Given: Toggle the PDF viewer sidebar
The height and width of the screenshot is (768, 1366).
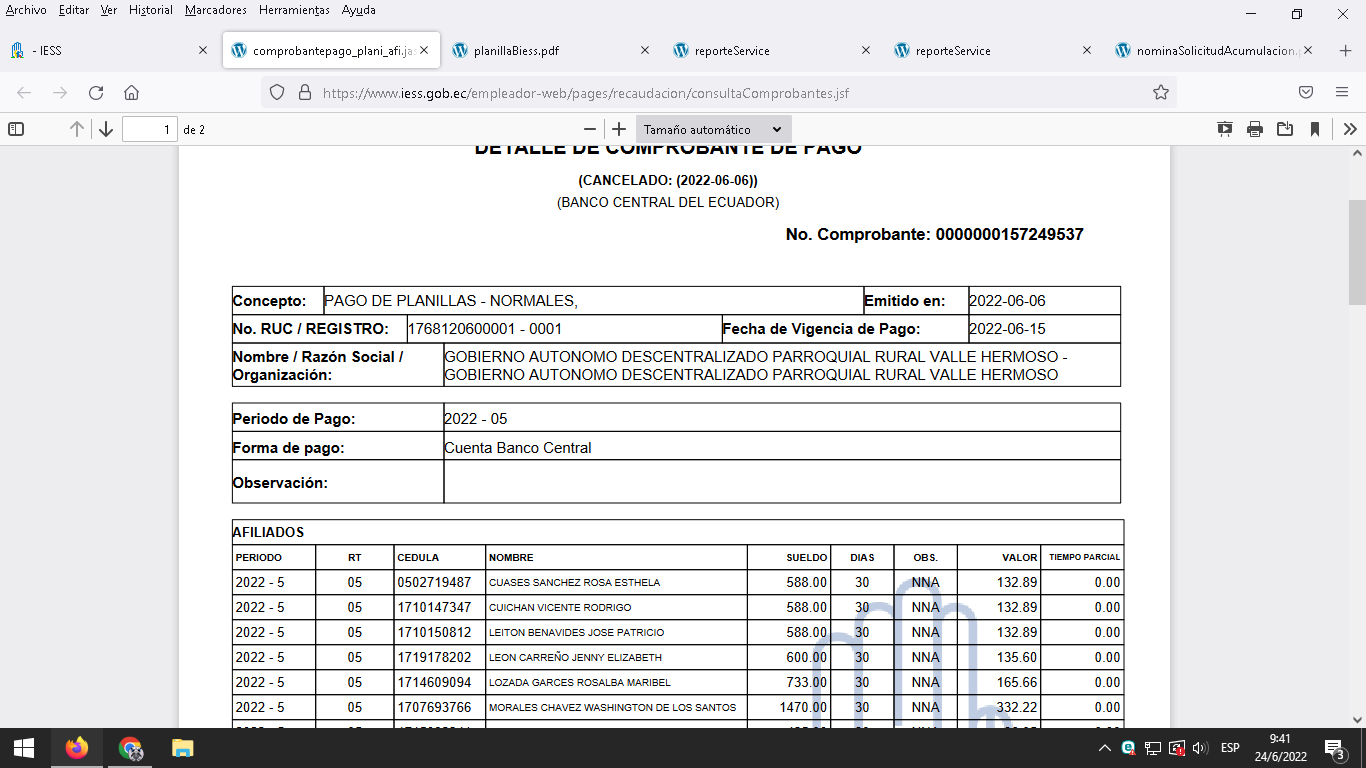Looking at the screenshot, I should click(16, 129).
